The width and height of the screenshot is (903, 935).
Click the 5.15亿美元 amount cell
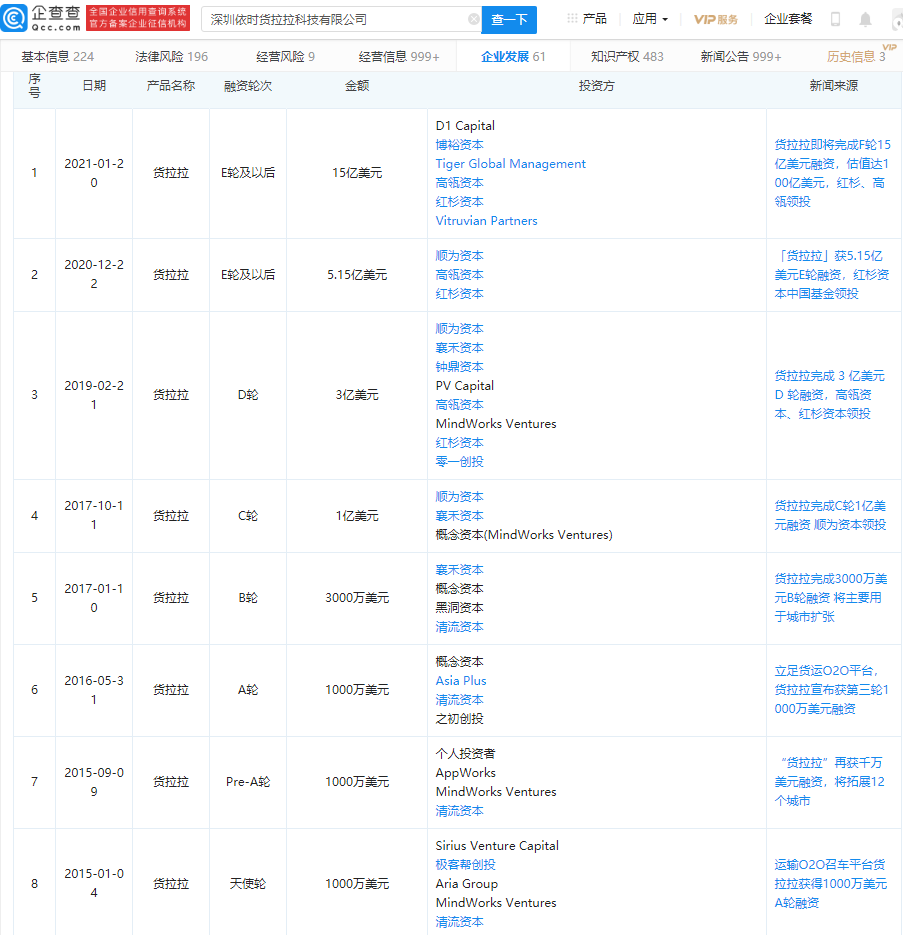tap(357, 275)
